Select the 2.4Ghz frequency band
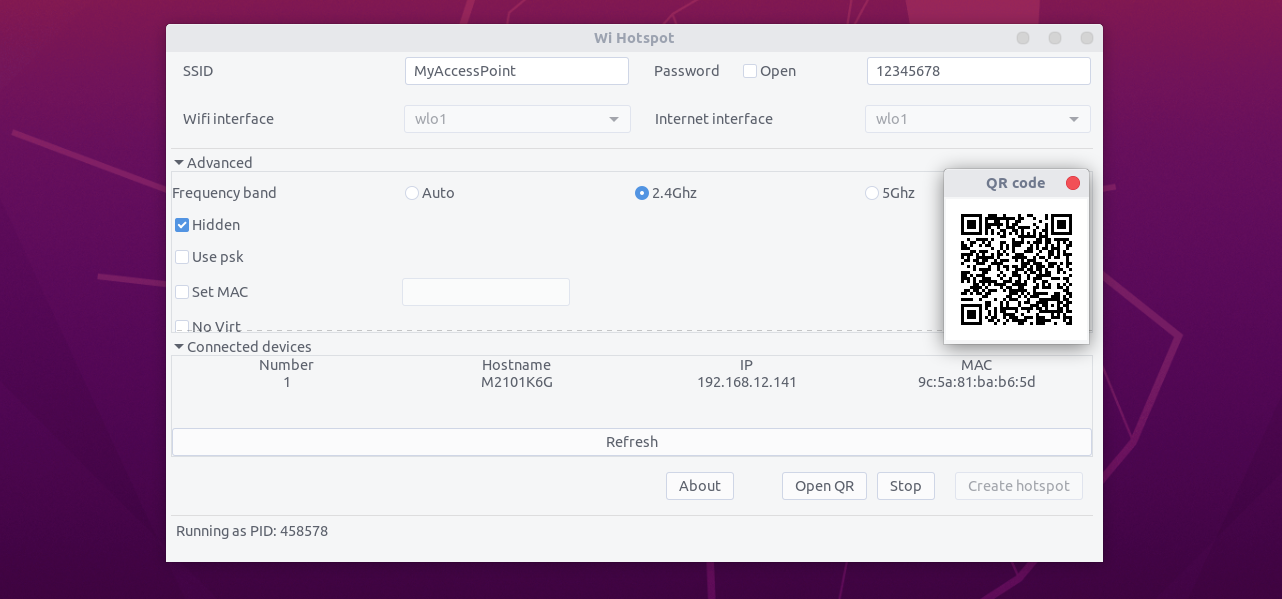Image resolution: width=1282 pixels, height=599 pixels. coord(642,193)
